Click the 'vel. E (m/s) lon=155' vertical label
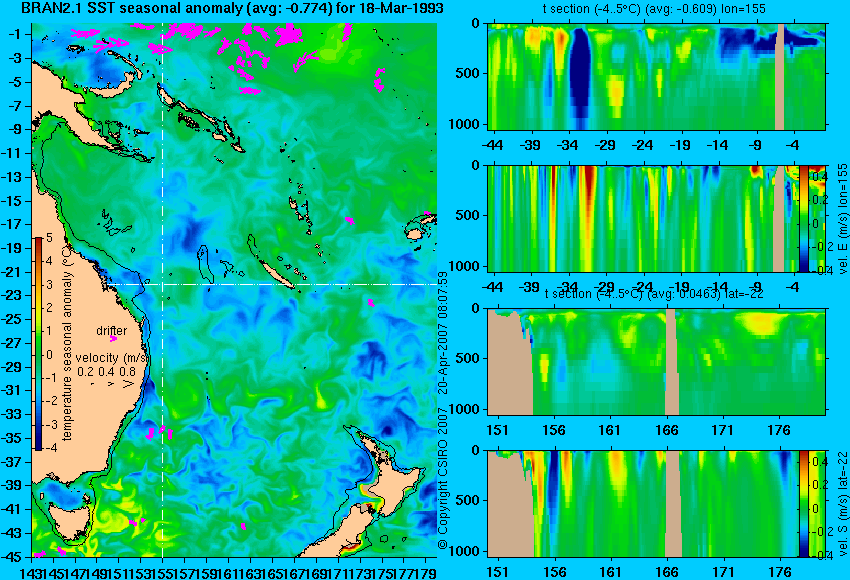 pos(843,218)
